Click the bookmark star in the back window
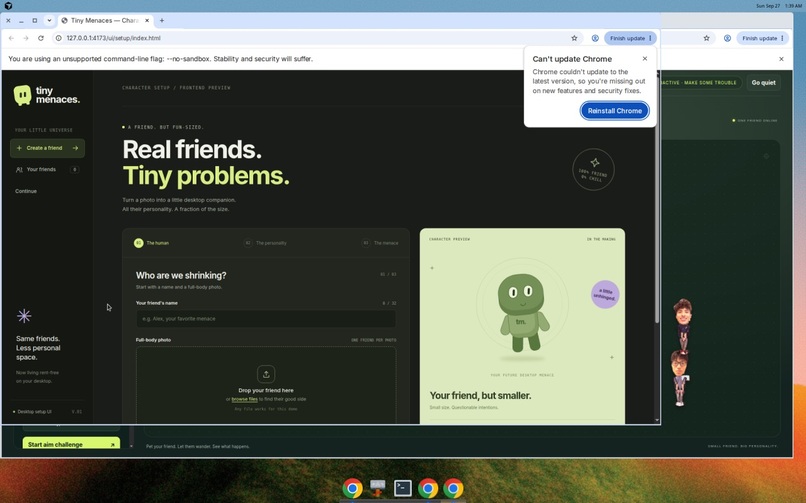The image size is (806, 503). pyautogui.click(x=706, y=38)
